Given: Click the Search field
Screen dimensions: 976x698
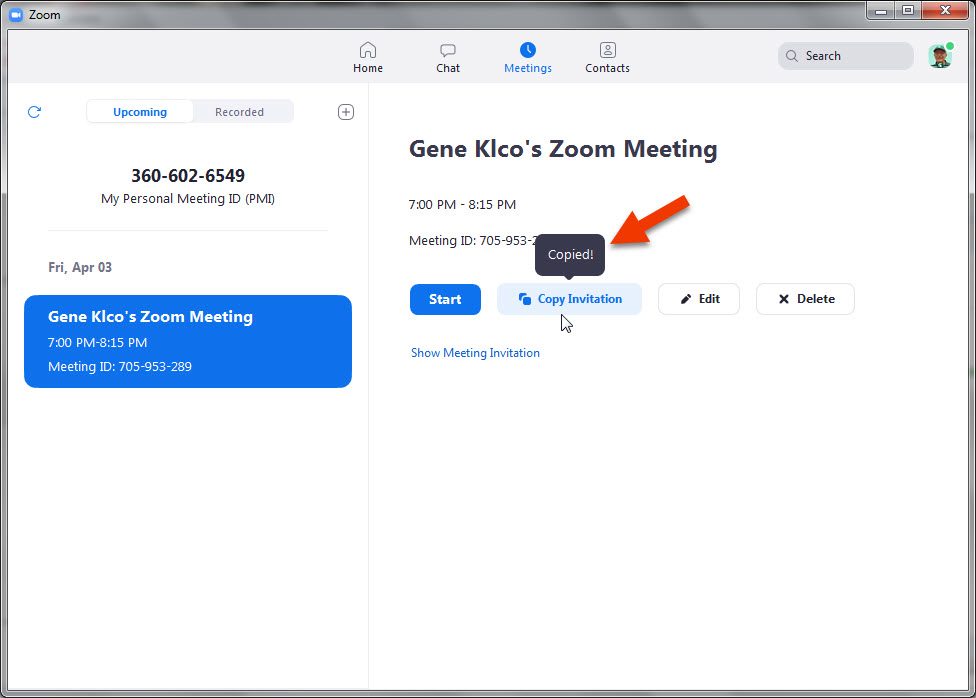Looking at the screenshot, I should [x=845, y=56].
